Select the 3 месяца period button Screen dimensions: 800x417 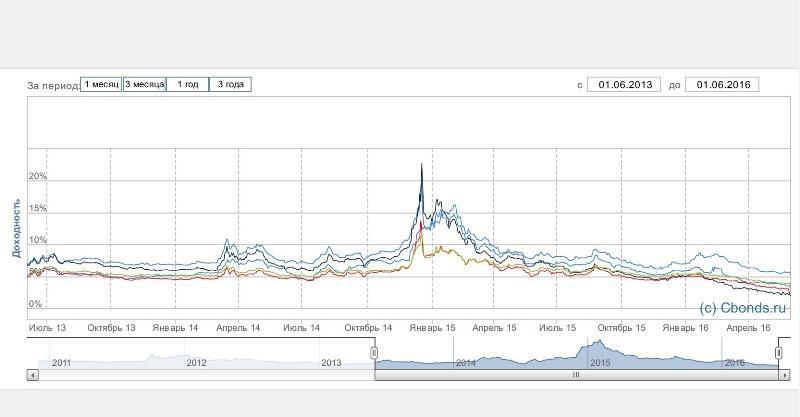pyautogui.click(x=144, y=84)
